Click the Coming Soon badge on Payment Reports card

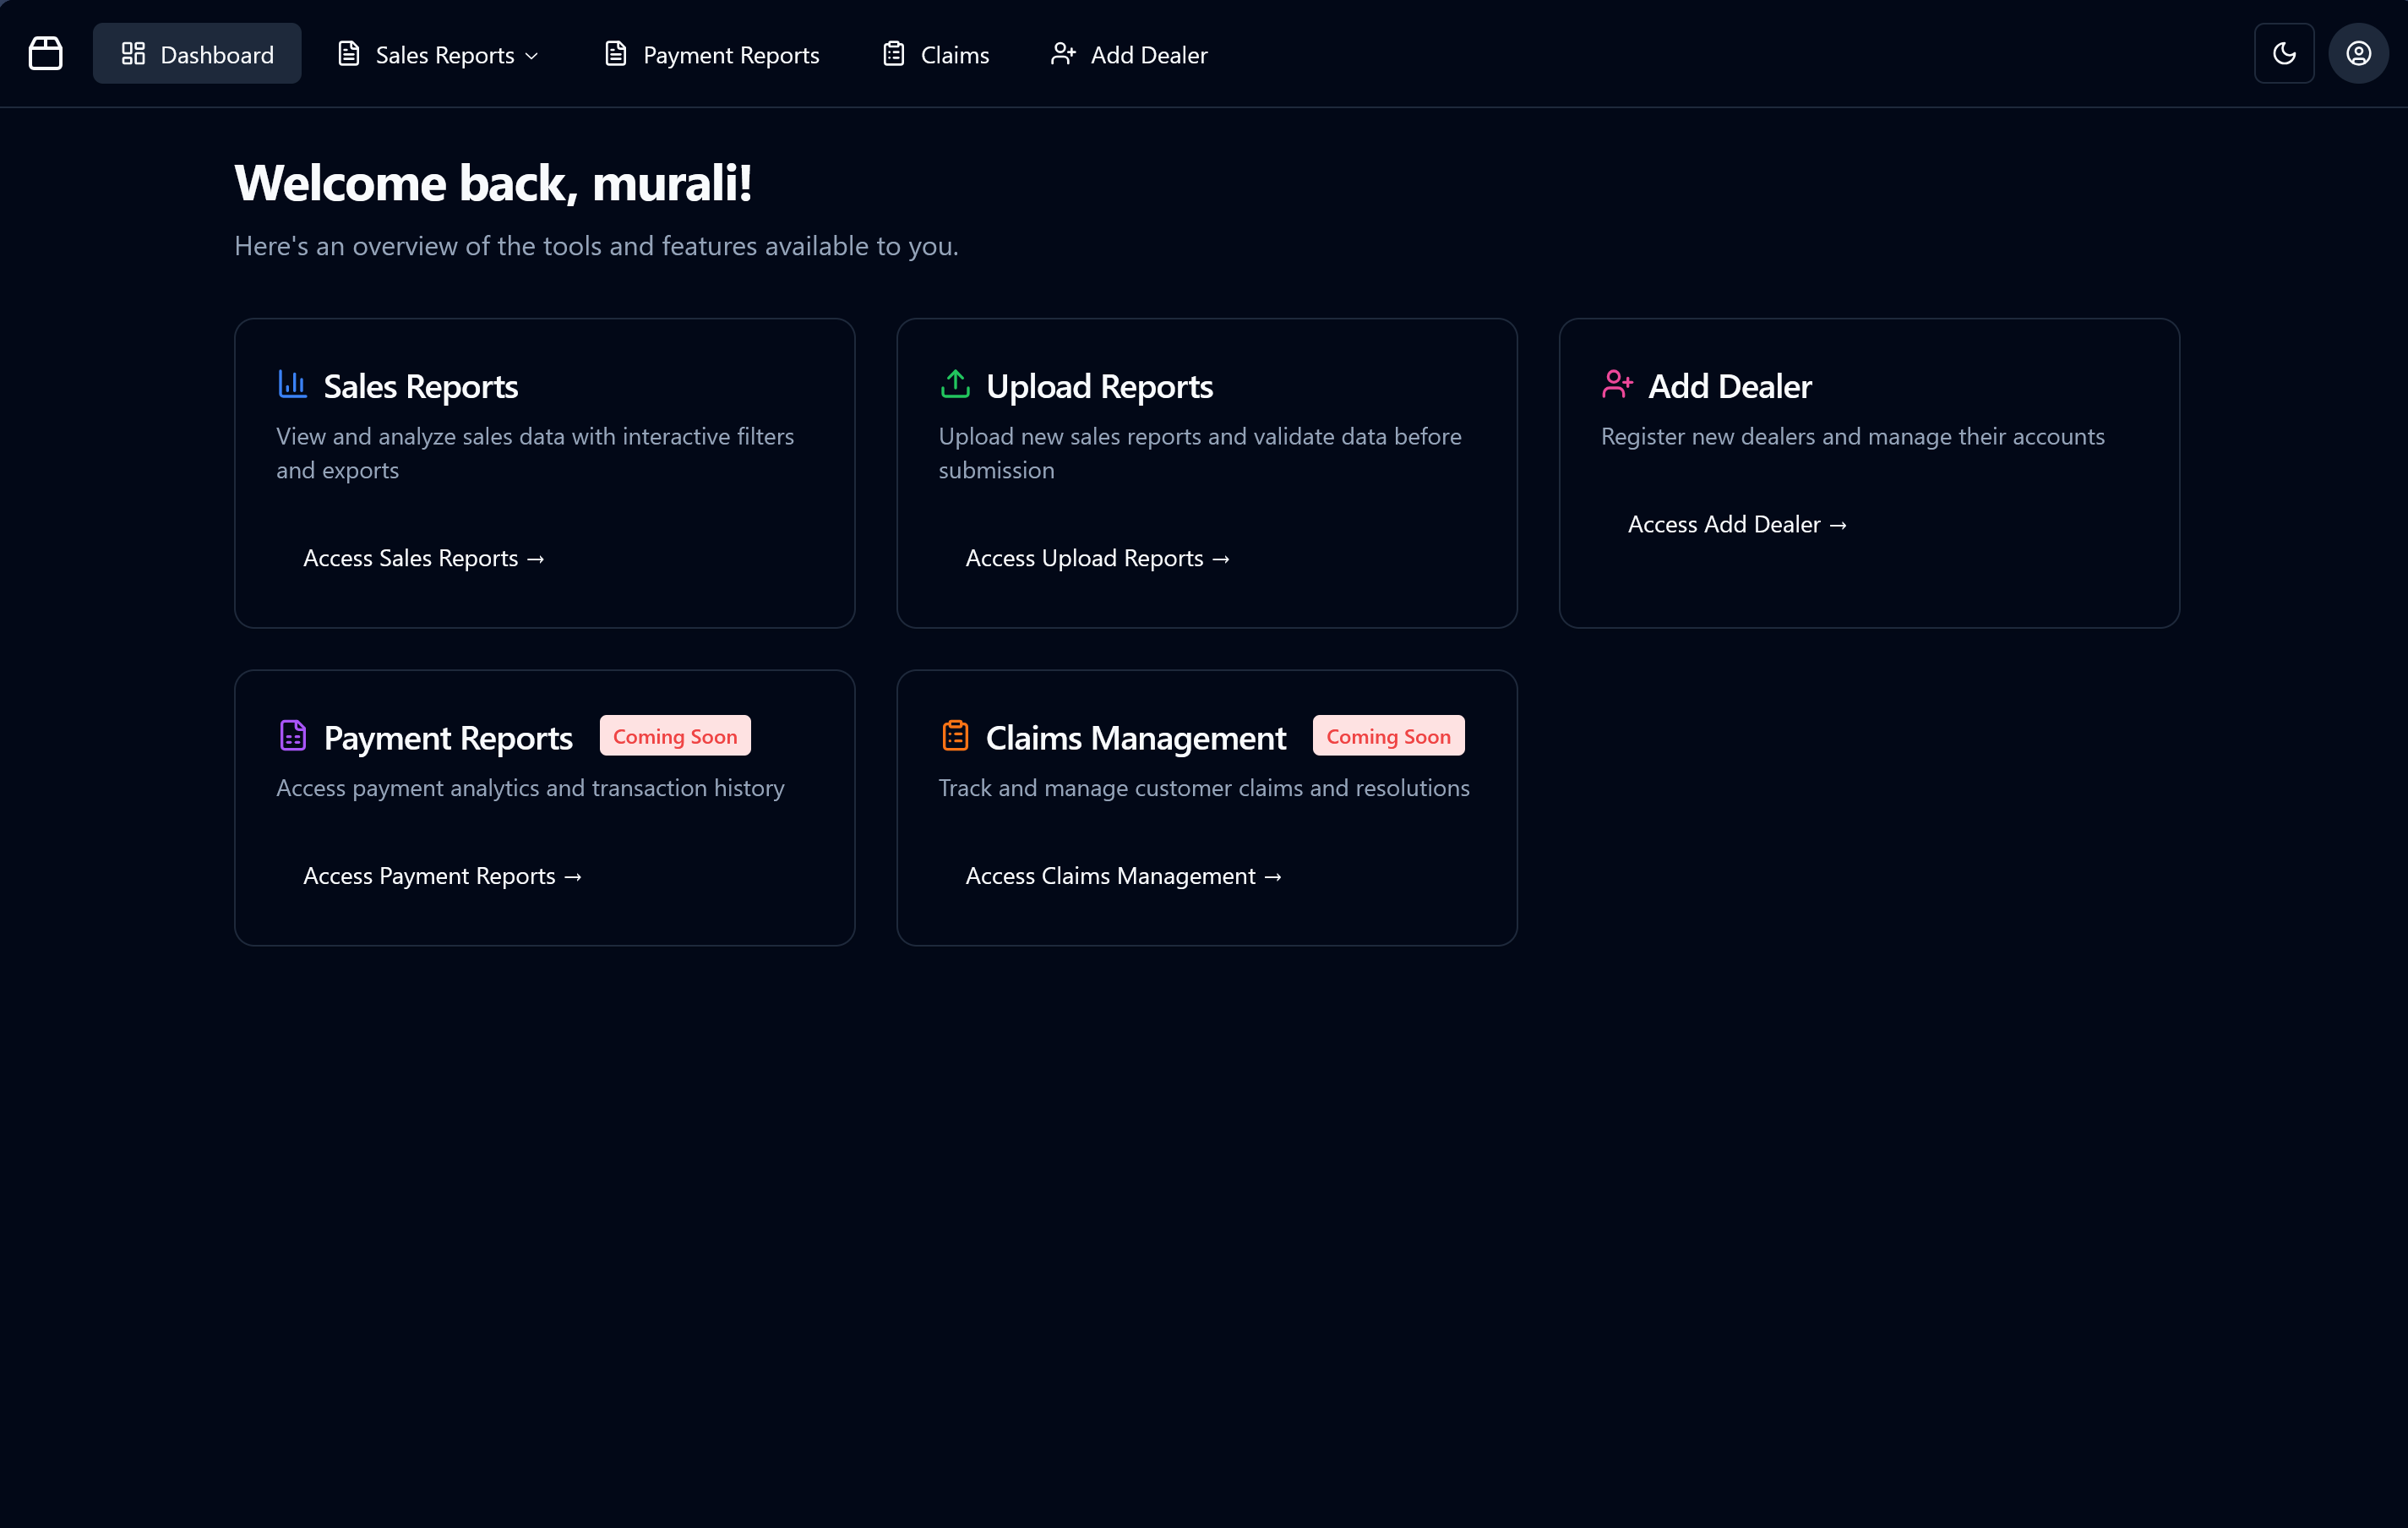[x=674, y=735]
